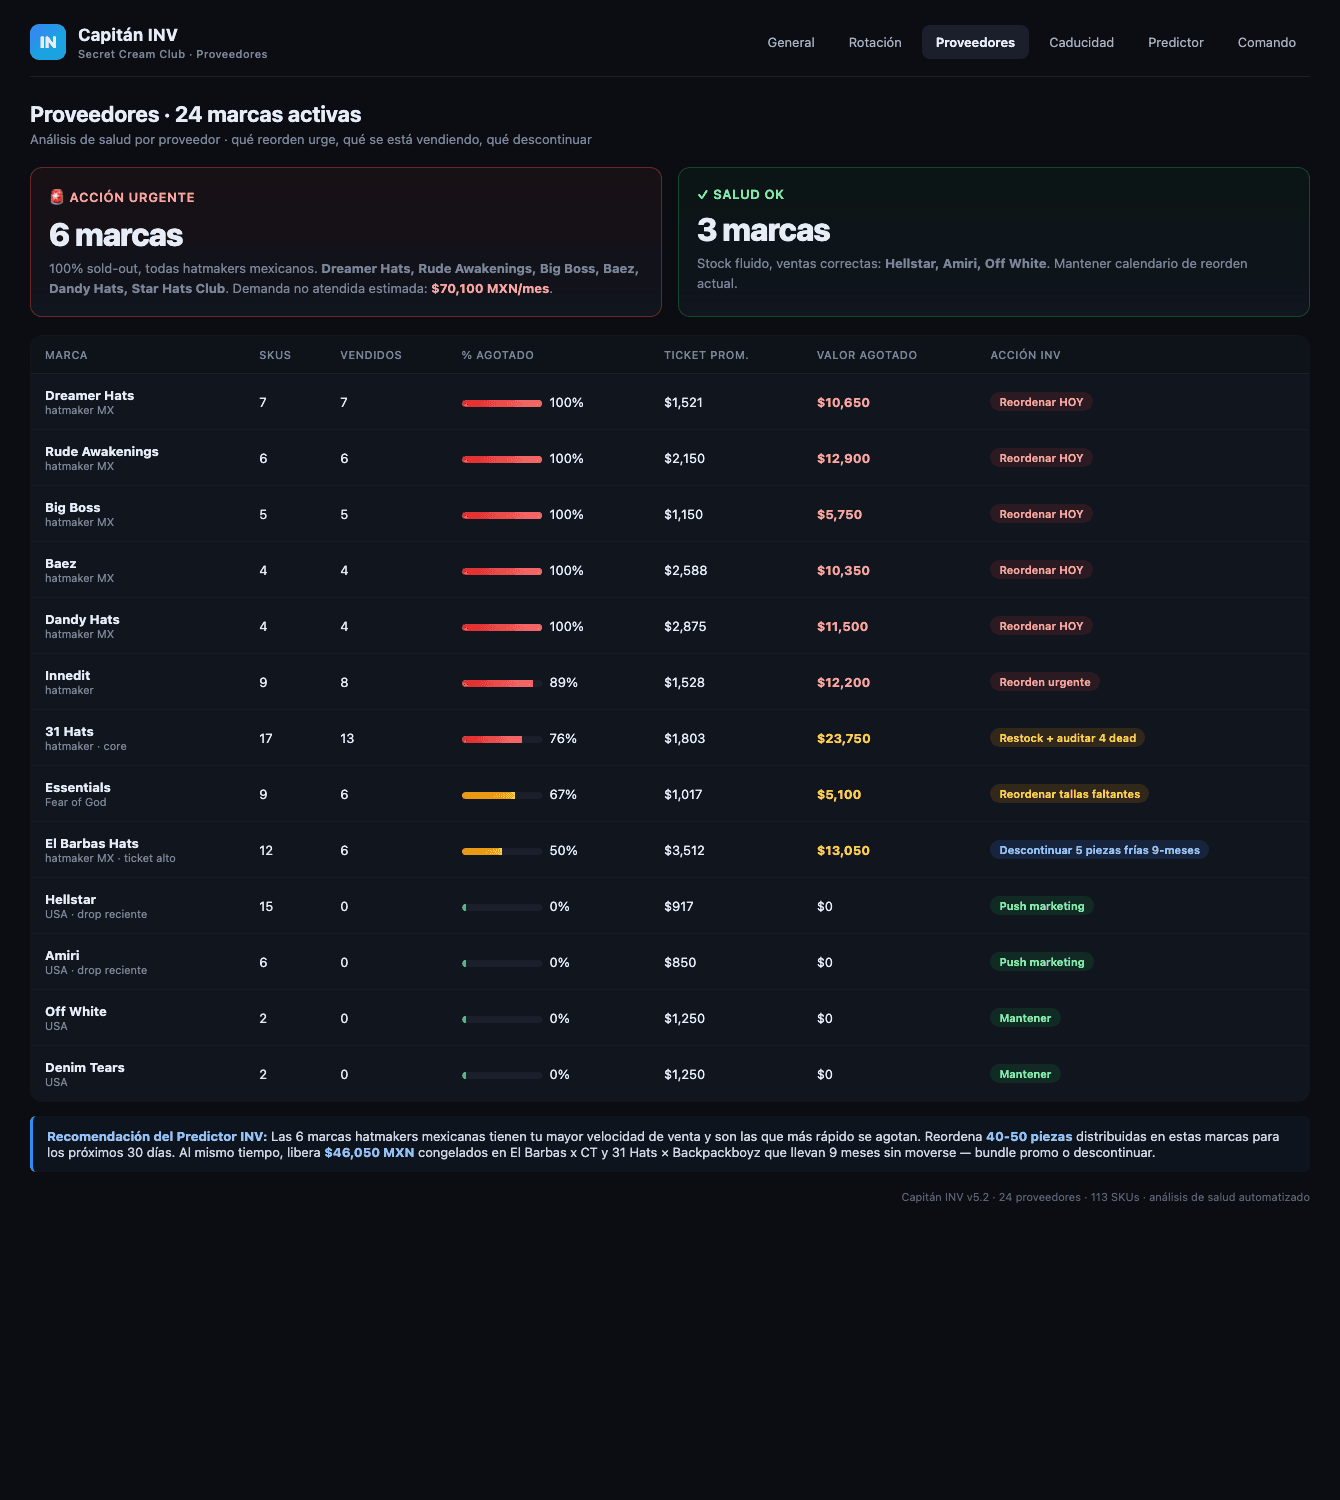
Task: Click the Acción Urgente 6 marcas card
Action: point(346,242)
